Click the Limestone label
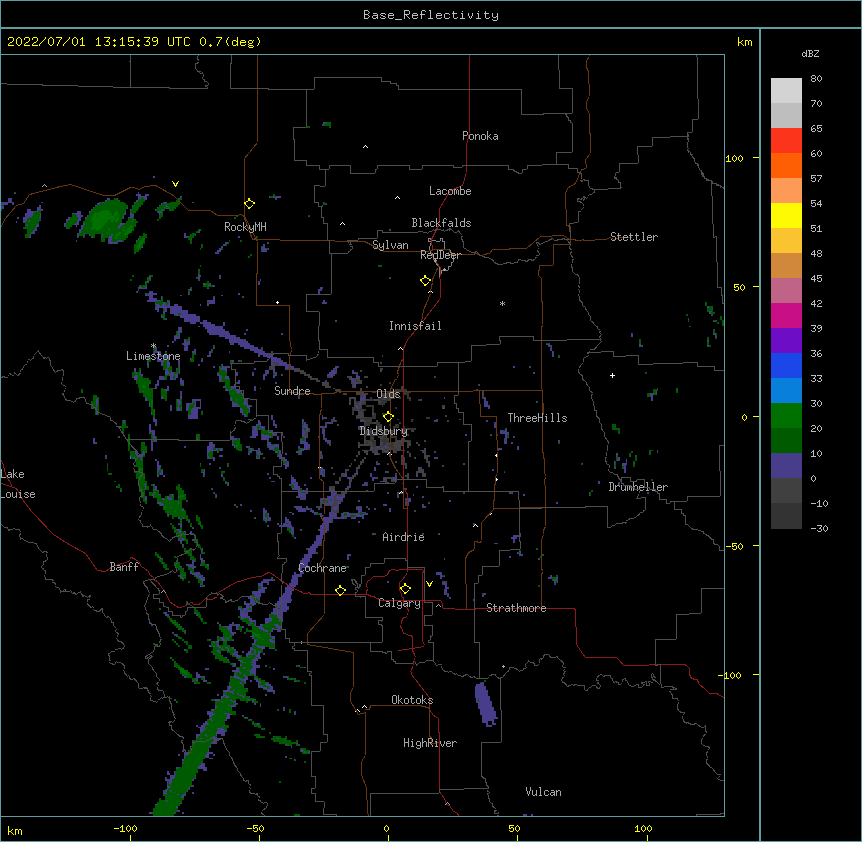This screenshot has height=842, width=862. click(x=153, y=356)
